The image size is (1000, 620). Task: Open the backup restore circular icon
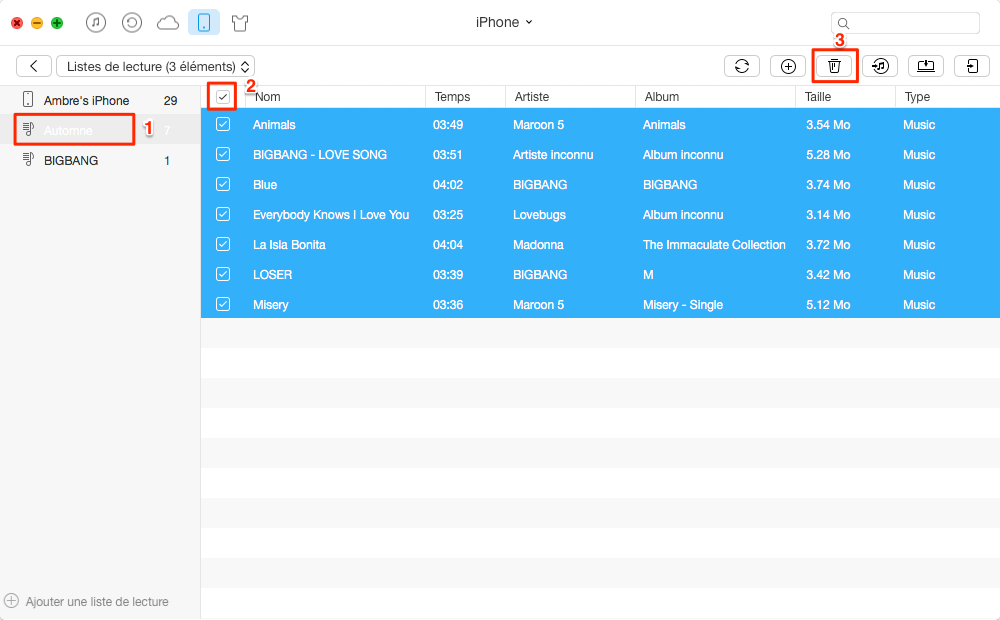[x=131, y=23]
